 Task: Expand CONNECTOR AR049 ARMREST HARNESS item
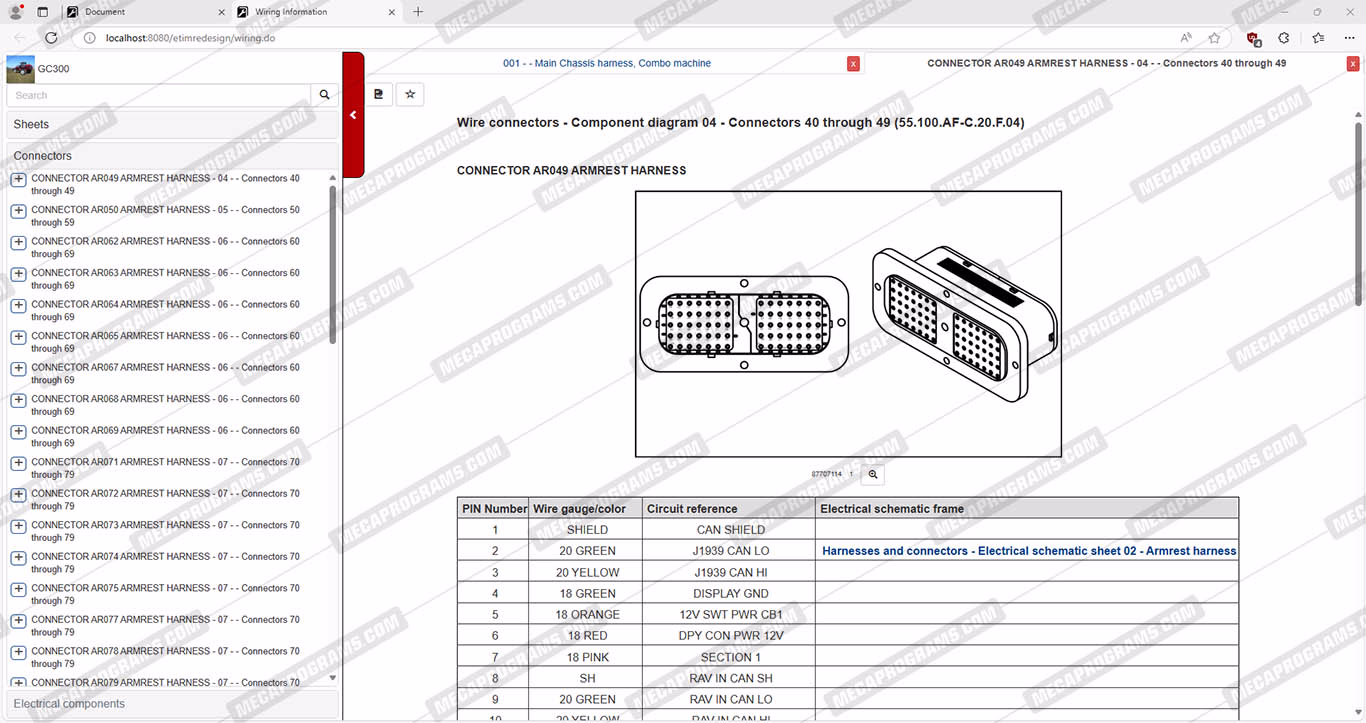pyautogui.click(x=18, y=180)
